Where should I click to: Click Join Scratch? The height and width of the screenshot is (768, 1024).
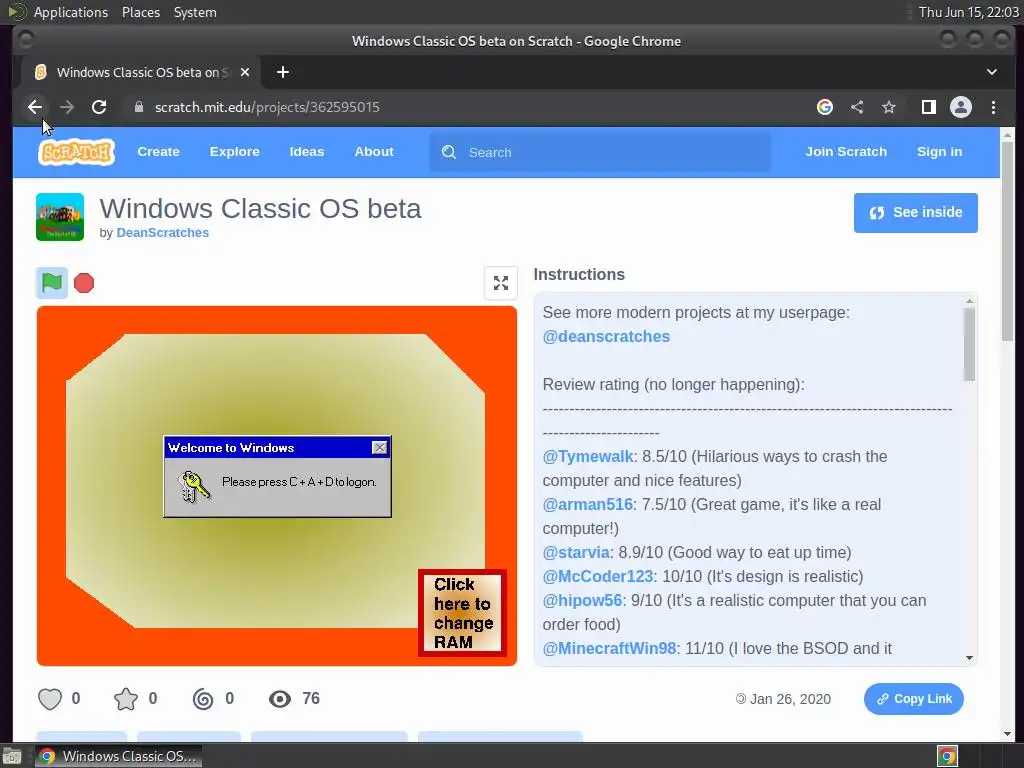tap(846, 152)
